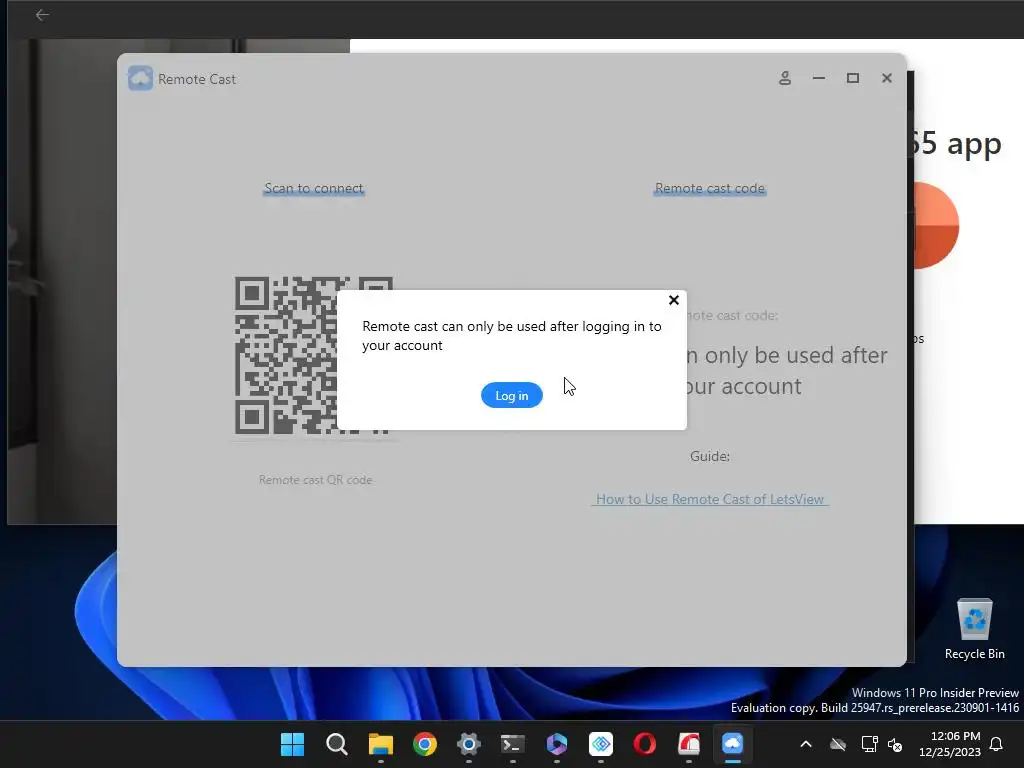Click the OneDrive cloud tray icon

click(x=838, y=744)
